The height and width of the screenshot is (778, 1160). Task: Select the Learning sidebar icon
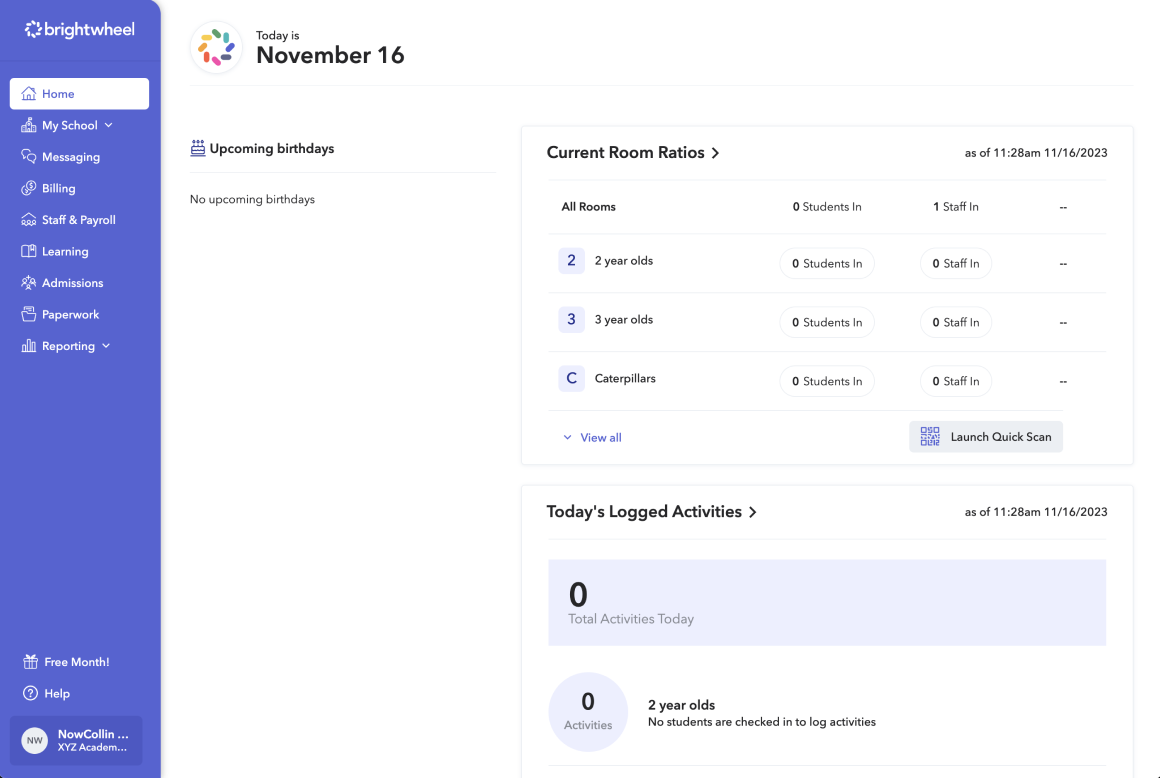pos(28,251)
